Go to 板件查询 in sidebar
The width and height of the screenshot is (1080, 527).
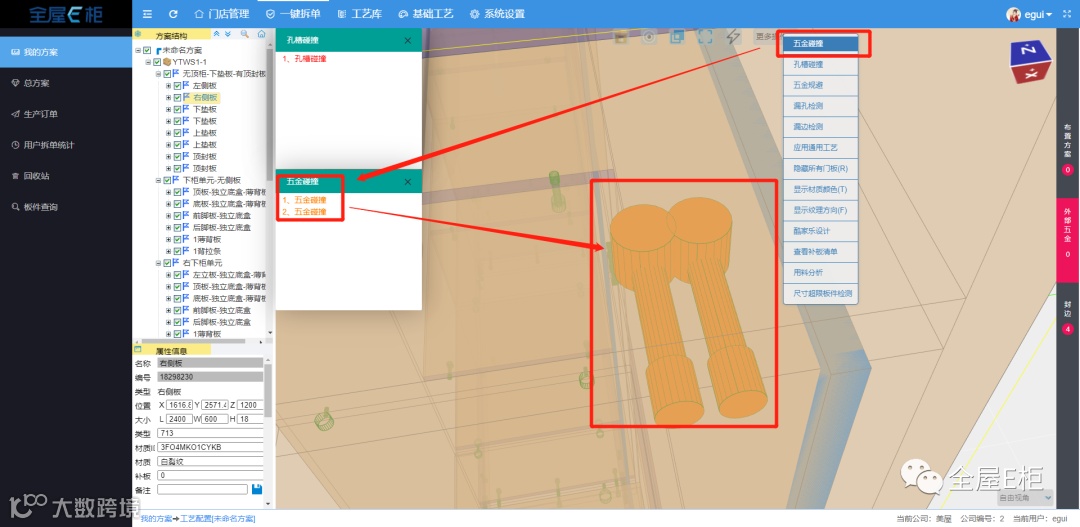pyautogui.click(x=65, y=207)
